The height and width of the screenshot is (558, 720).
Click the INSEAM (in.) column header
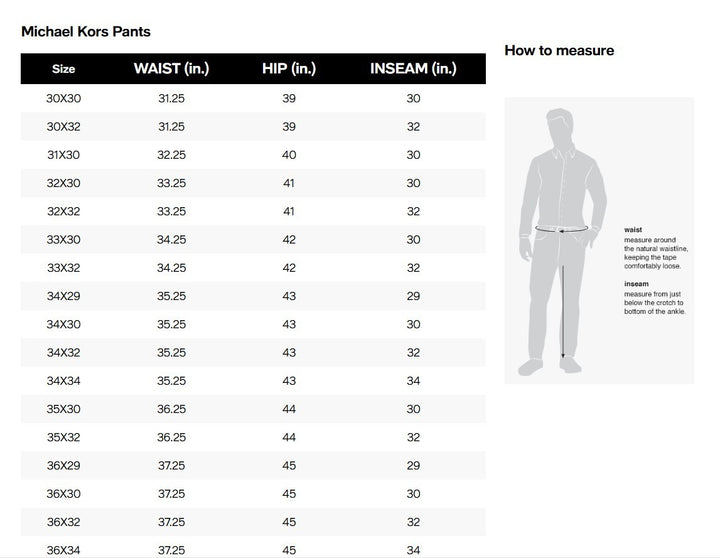click(413, 68)
